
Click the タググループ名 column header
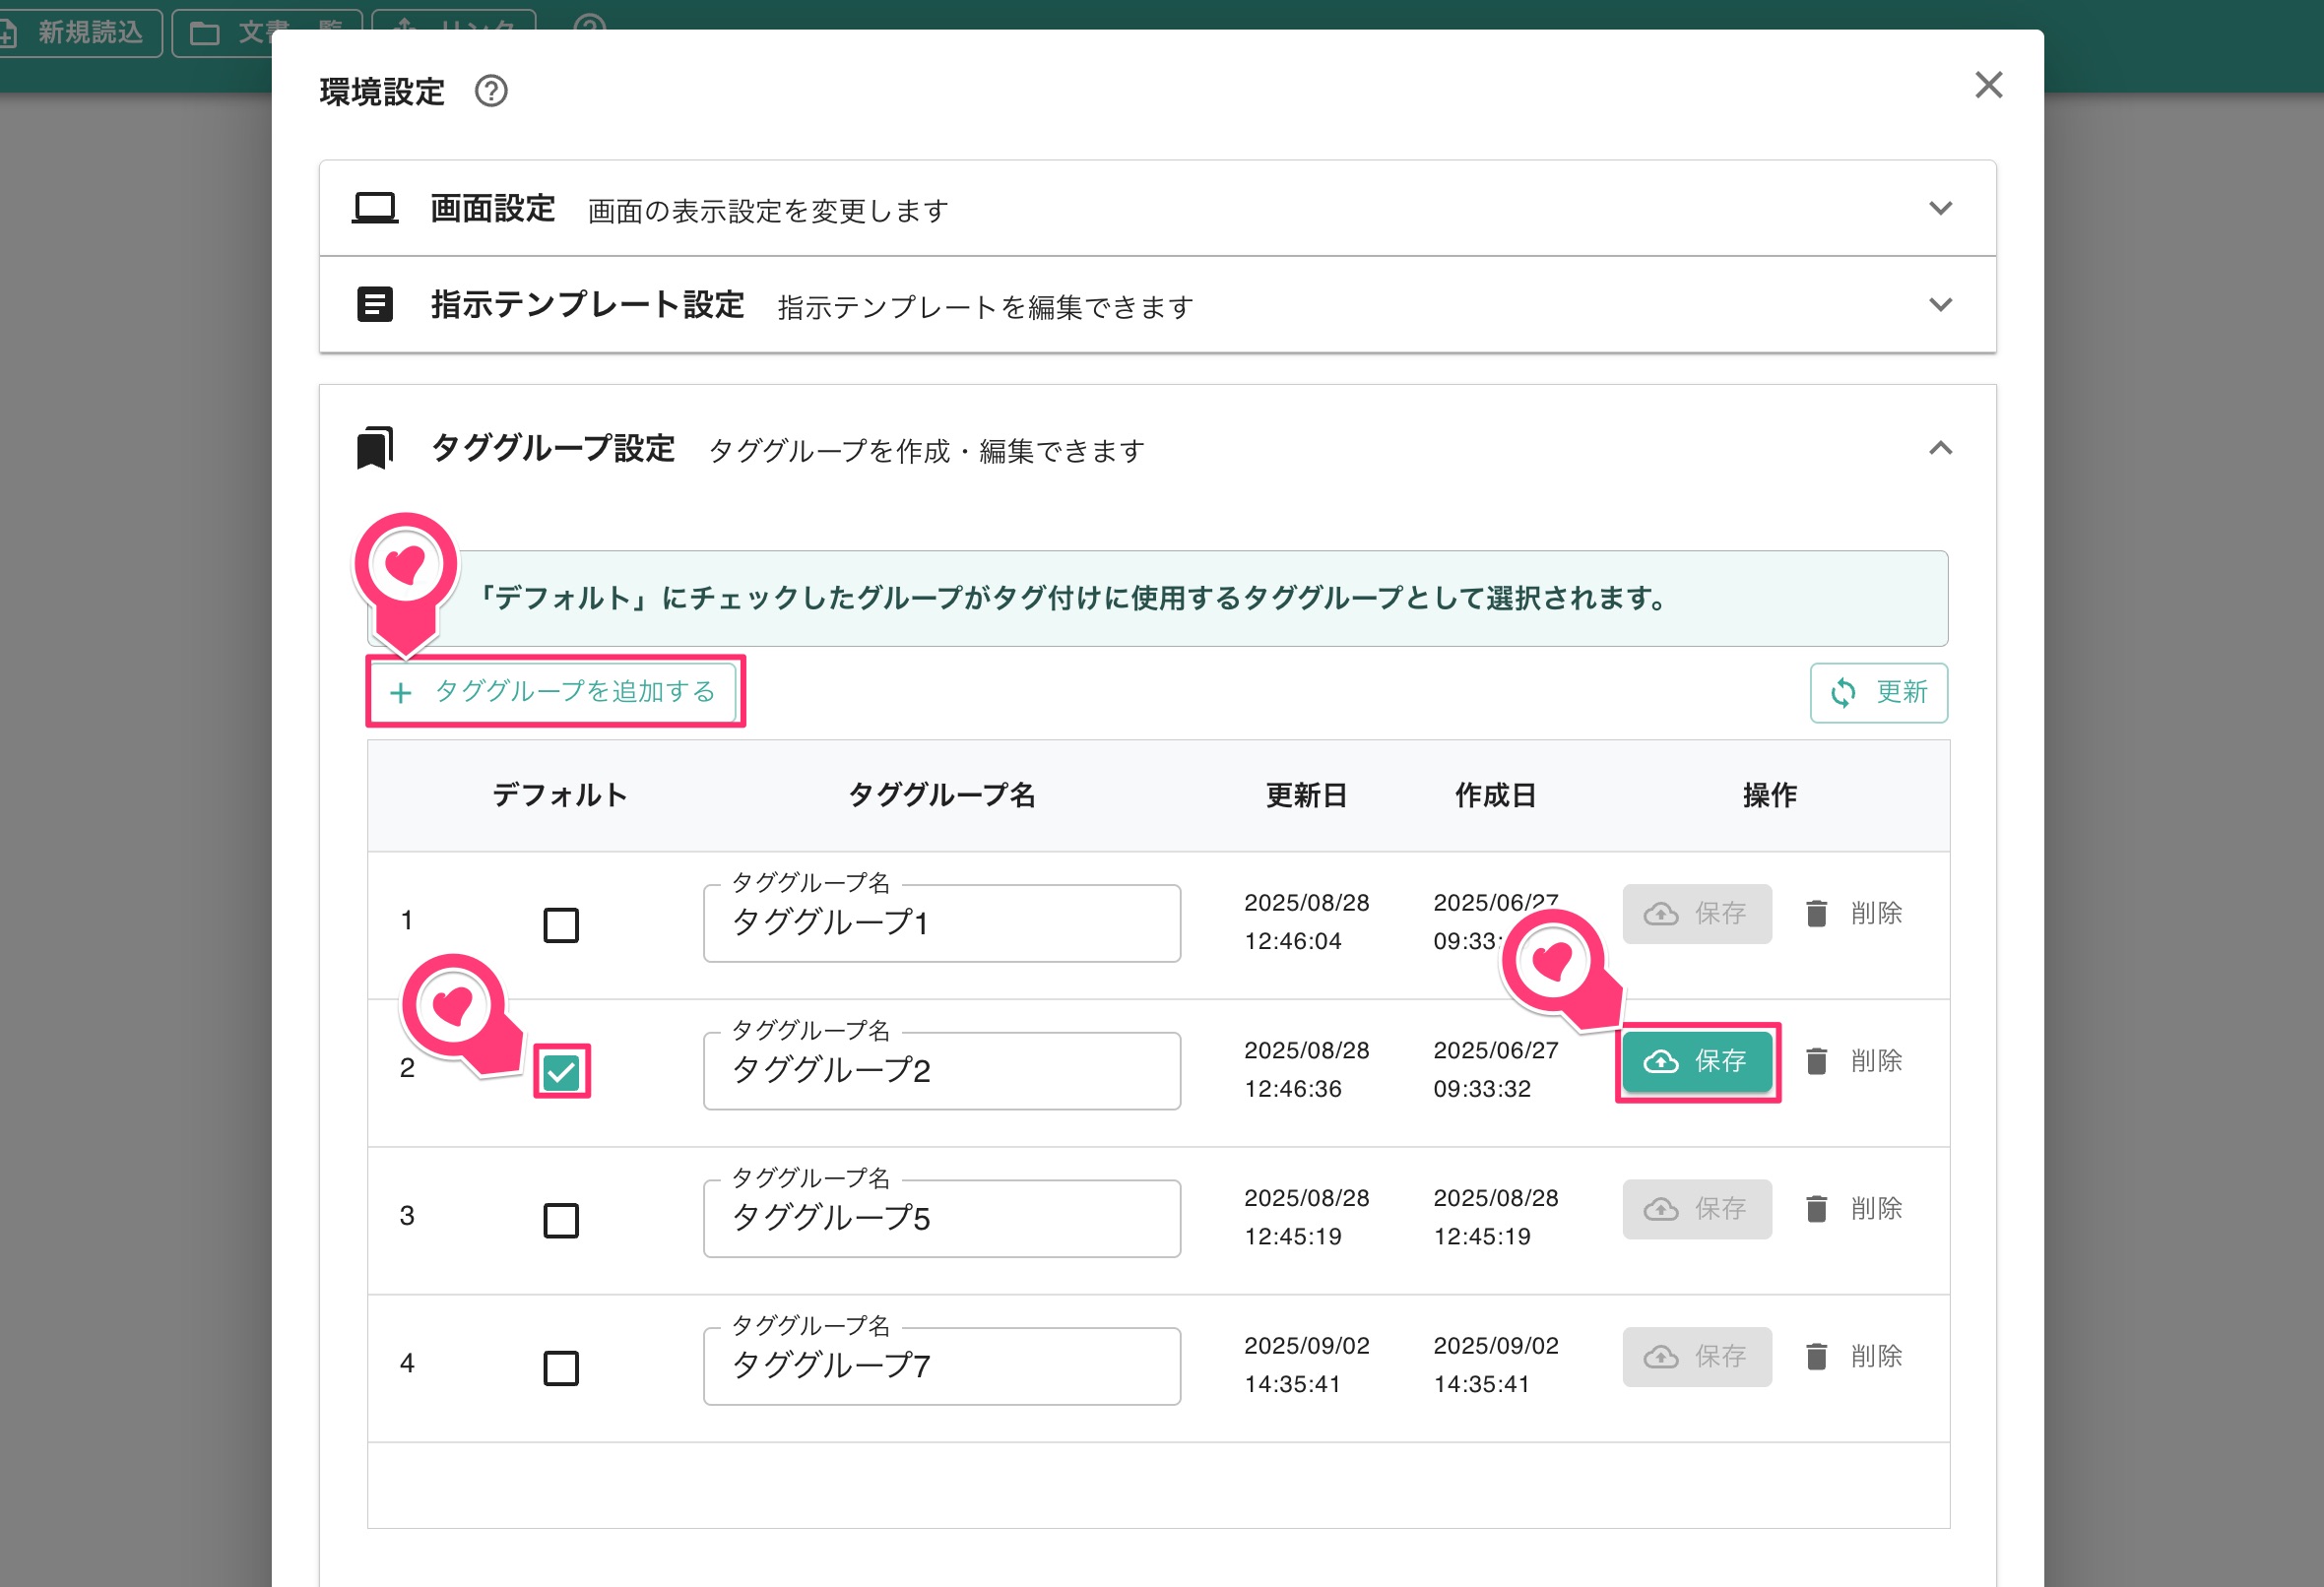[x=941, y=795]
